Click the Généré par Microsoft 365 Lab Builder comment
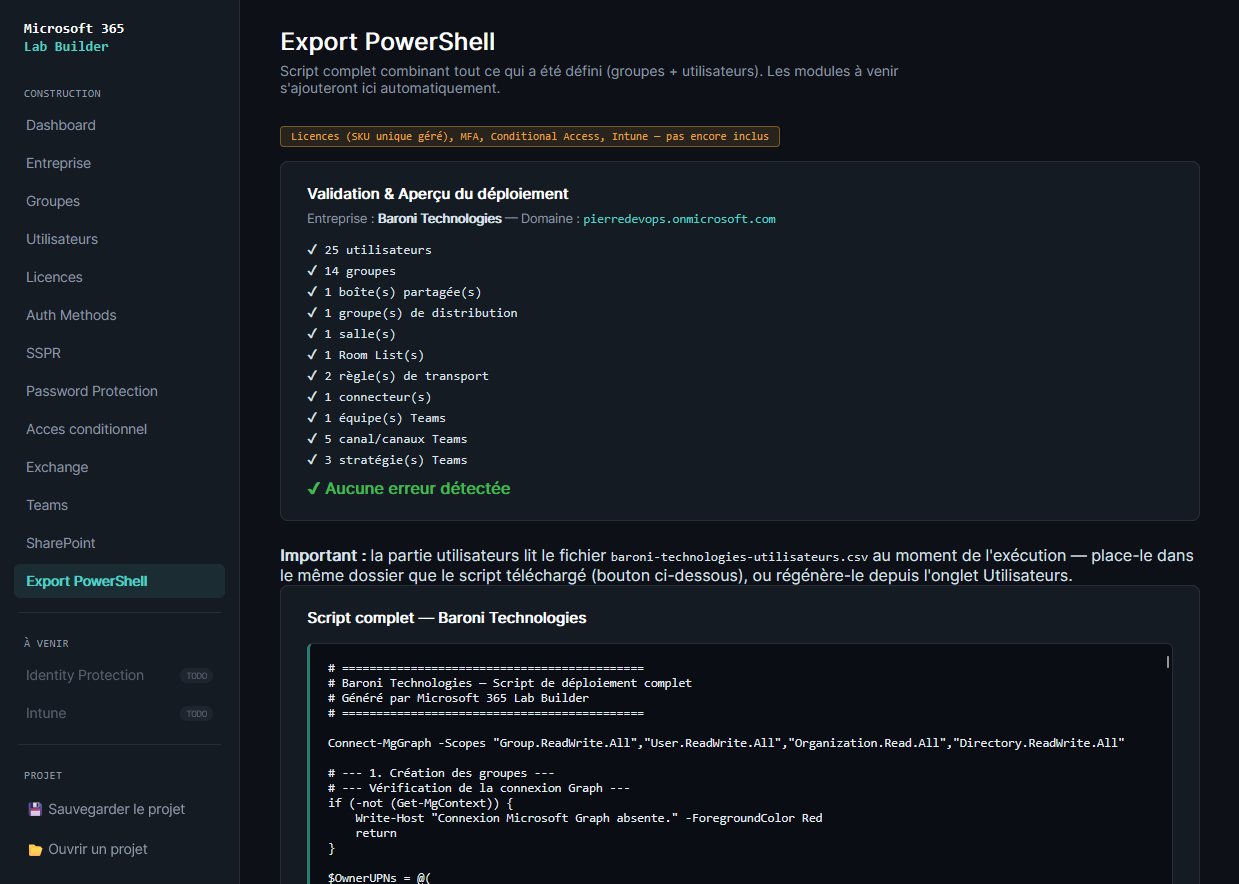Image resolution: width=1239 pixels, height=884 pixels. [x=458, y=698]
